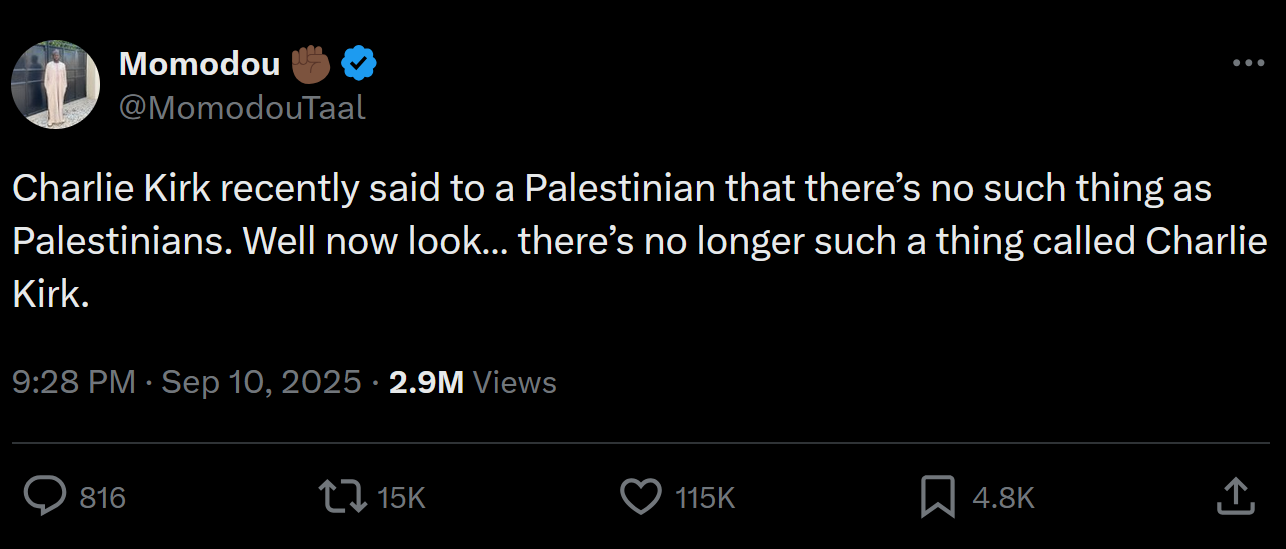Toggle the bookmark icon on this post

[x=937, y=496]
